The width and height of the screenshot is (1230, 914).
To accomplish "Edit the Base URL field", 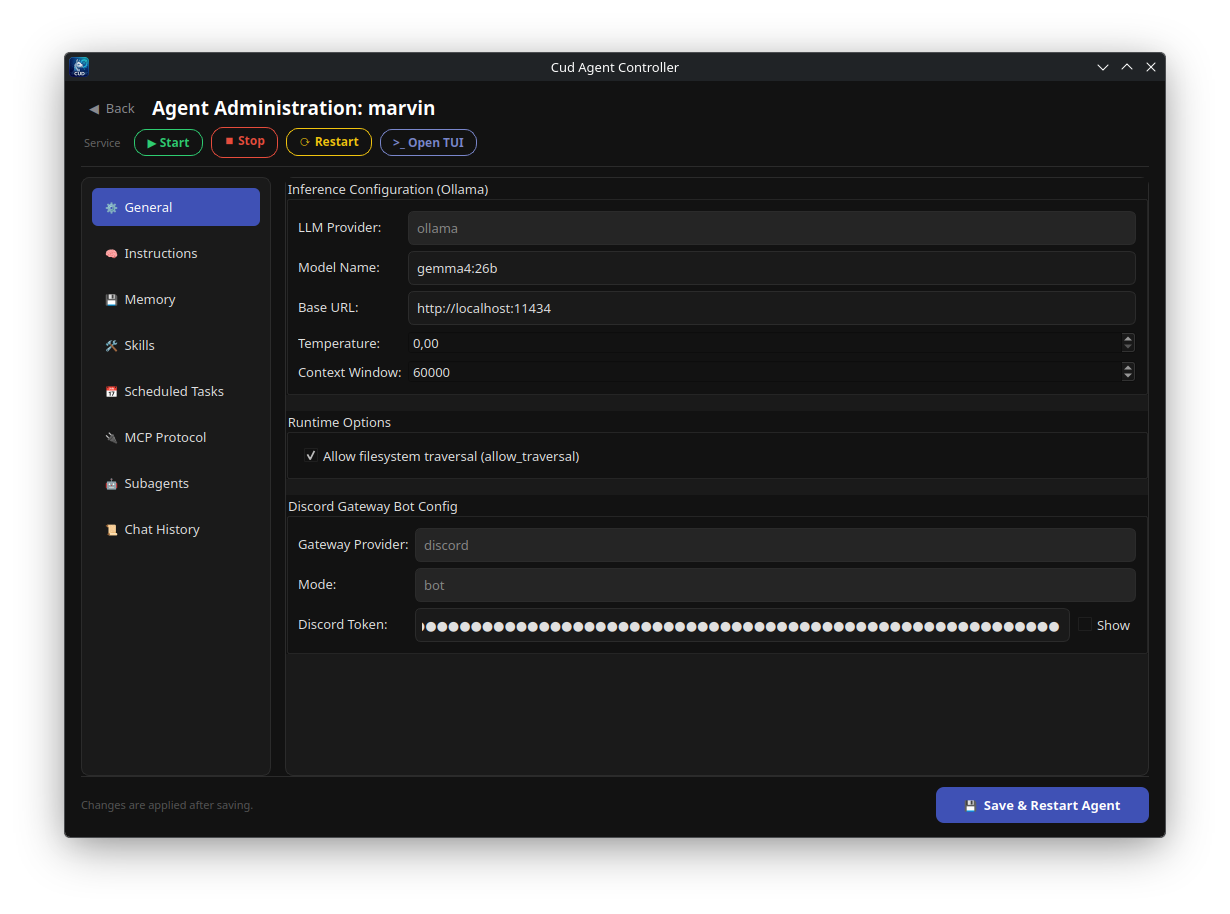I will point(772,308).
